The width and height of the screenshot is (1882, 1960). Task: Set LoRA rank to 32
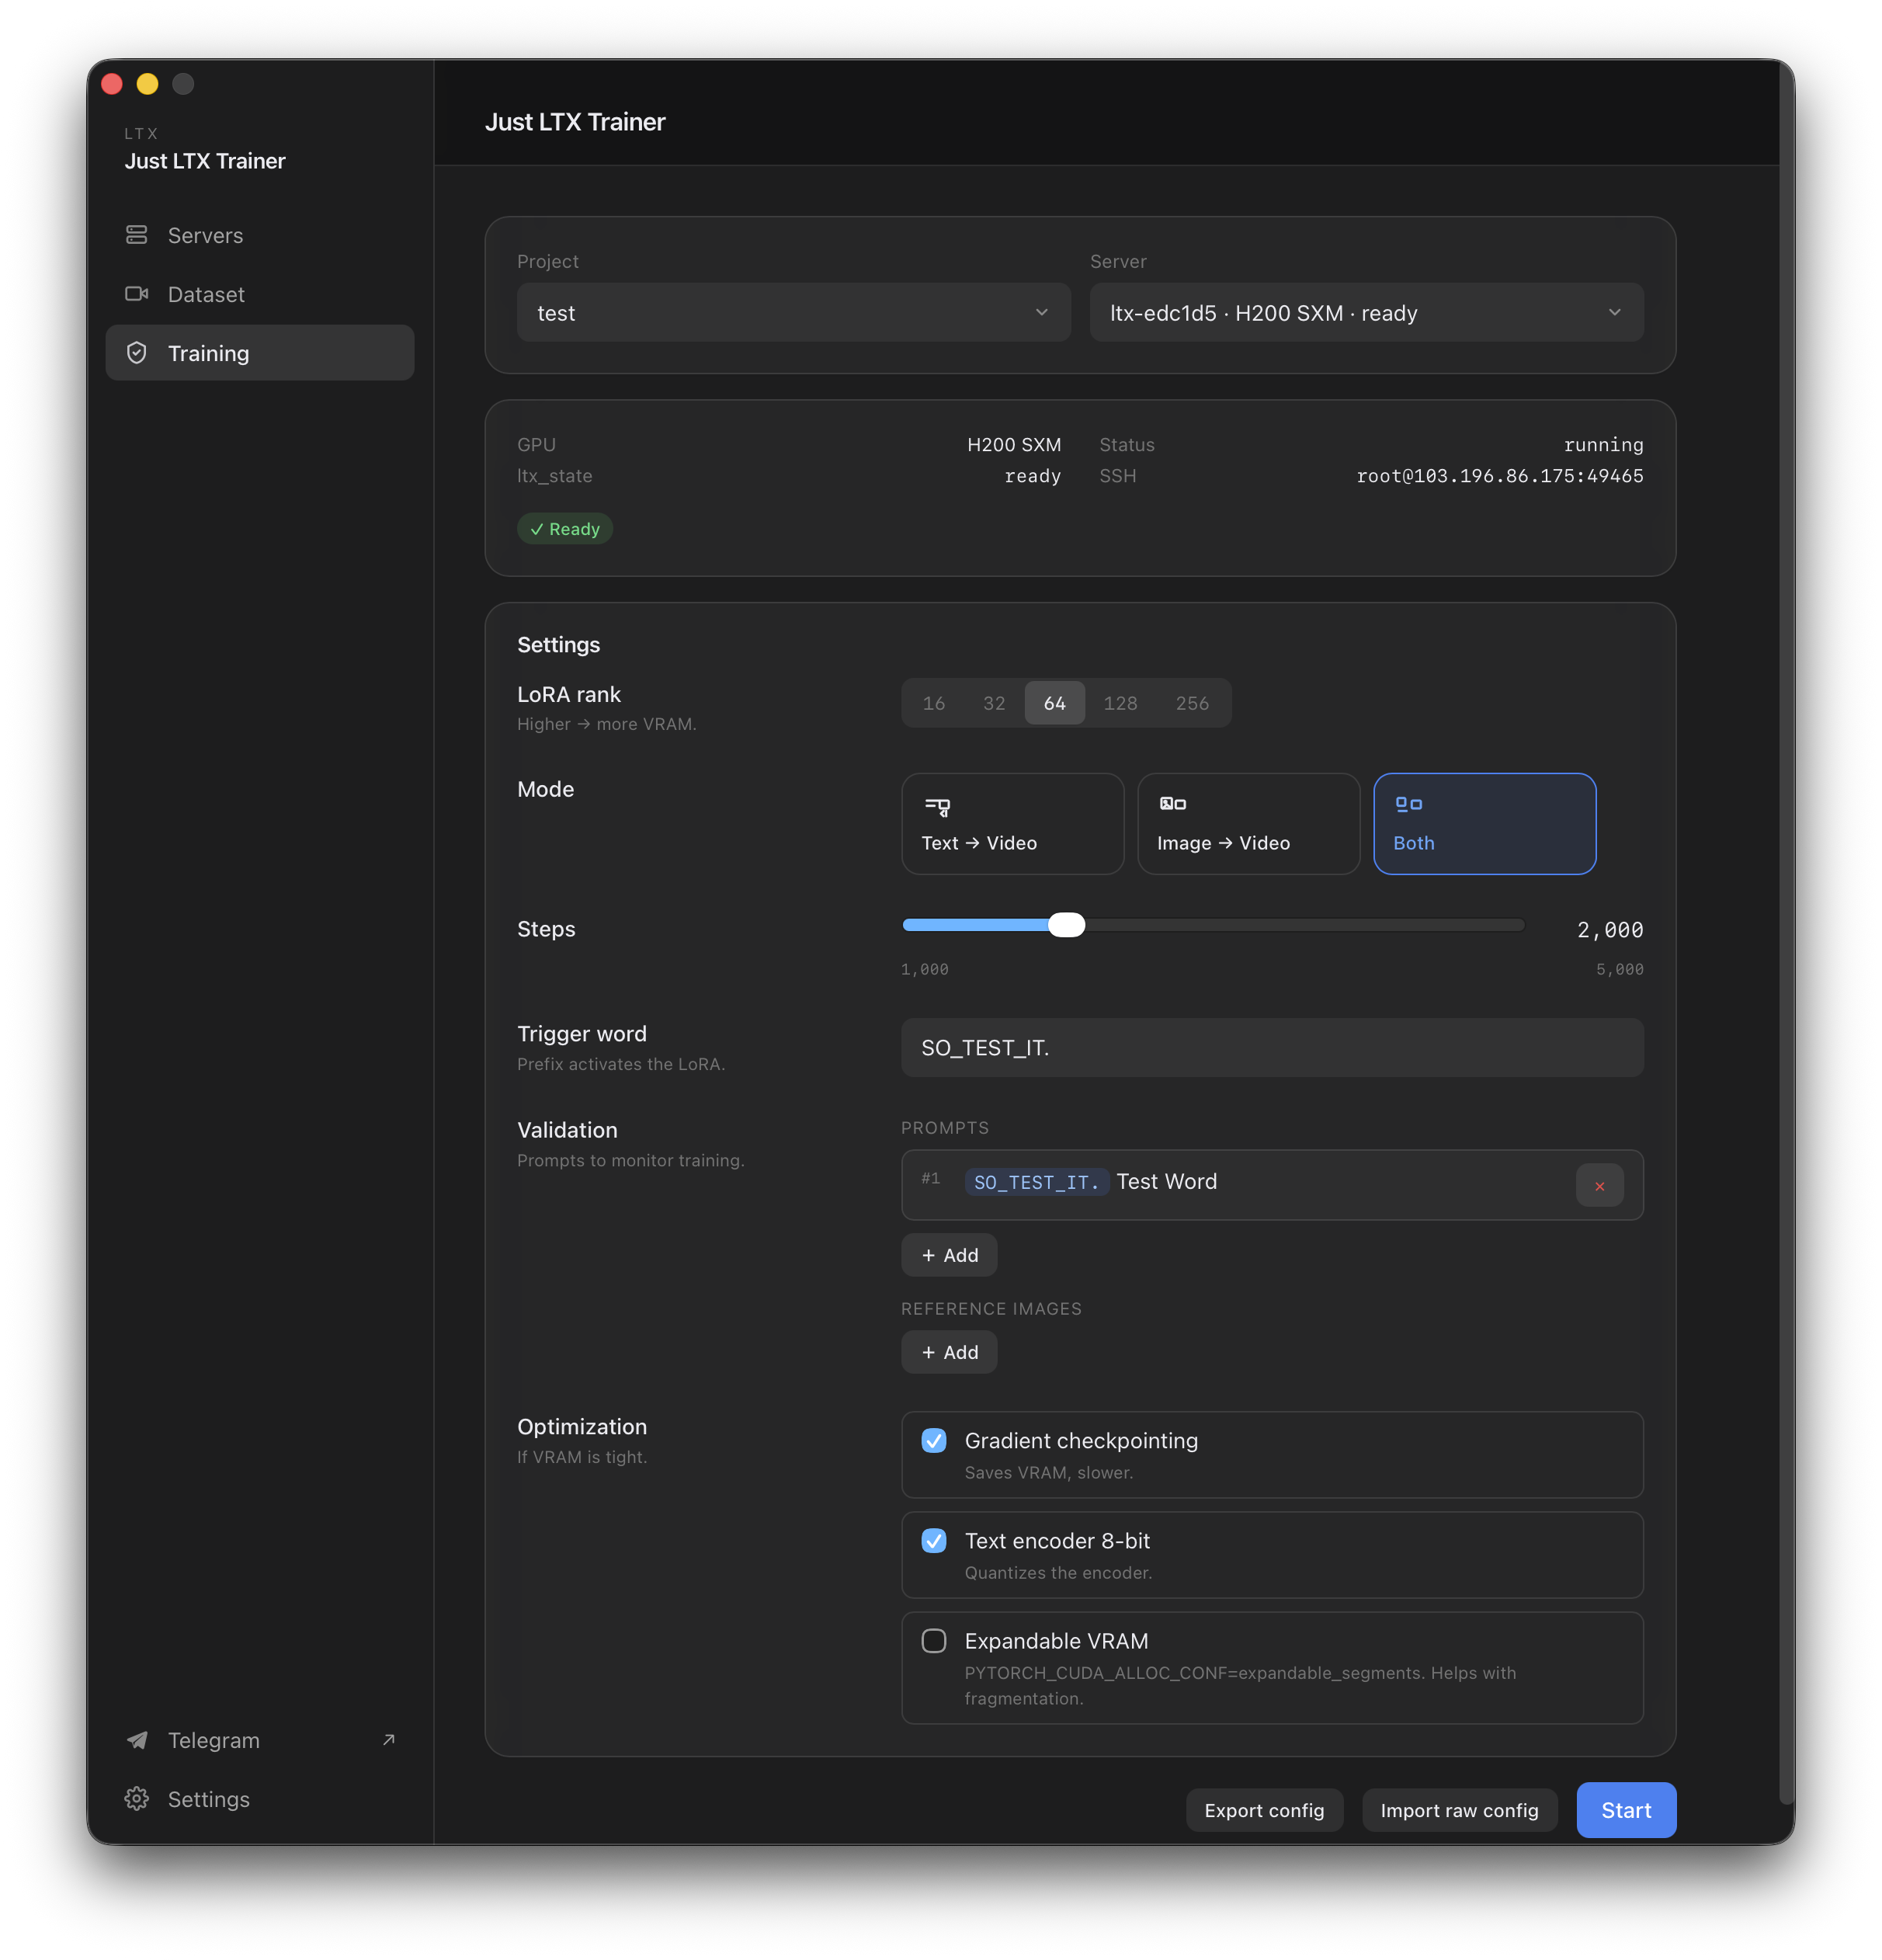pyautogui.click(x=993, y=703)
